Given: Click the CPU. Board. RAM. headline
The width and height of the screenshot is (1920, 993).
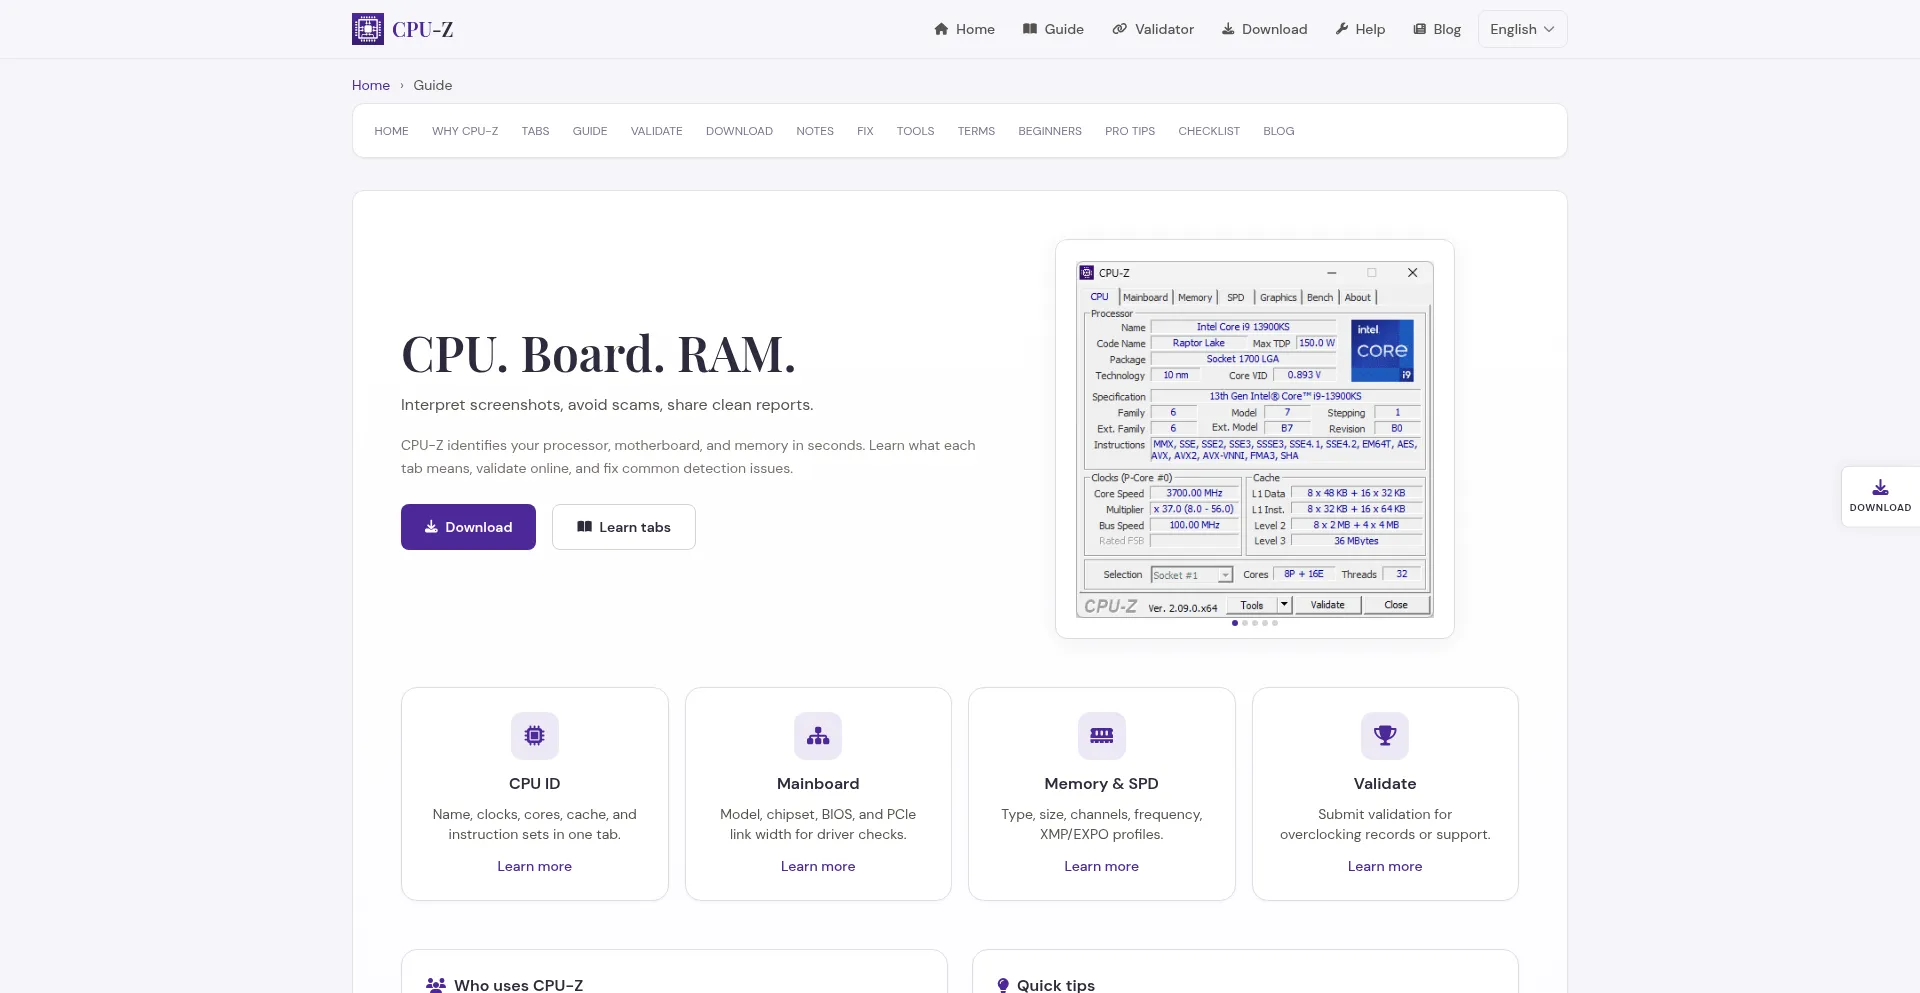Looking at the screenshot, I should [598, 354].
